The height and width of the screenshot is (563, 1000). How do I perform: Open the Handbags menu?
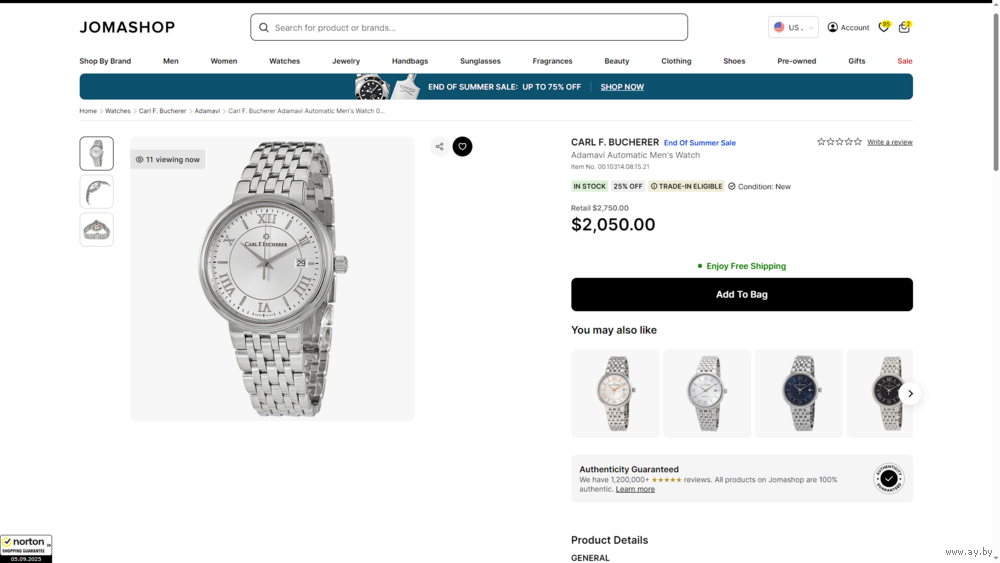click(410, 61)
